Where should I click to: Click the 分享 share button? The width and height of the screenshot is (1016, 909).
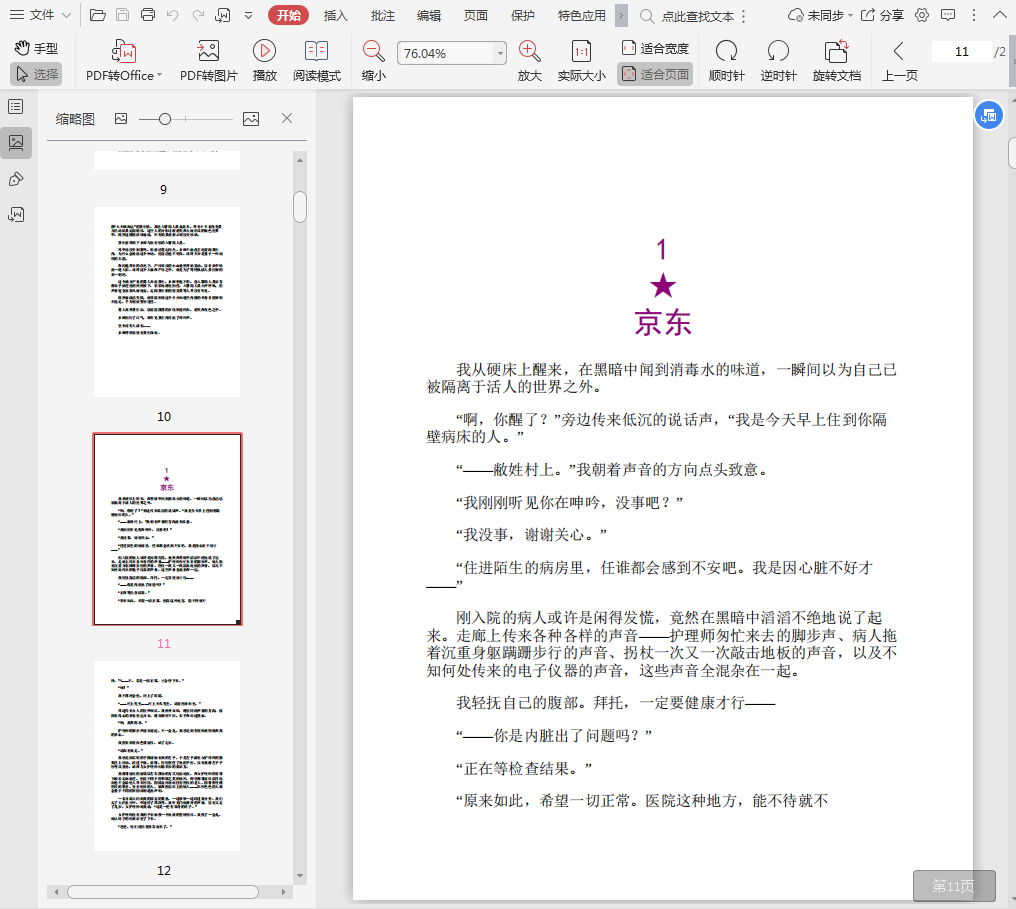882,16
